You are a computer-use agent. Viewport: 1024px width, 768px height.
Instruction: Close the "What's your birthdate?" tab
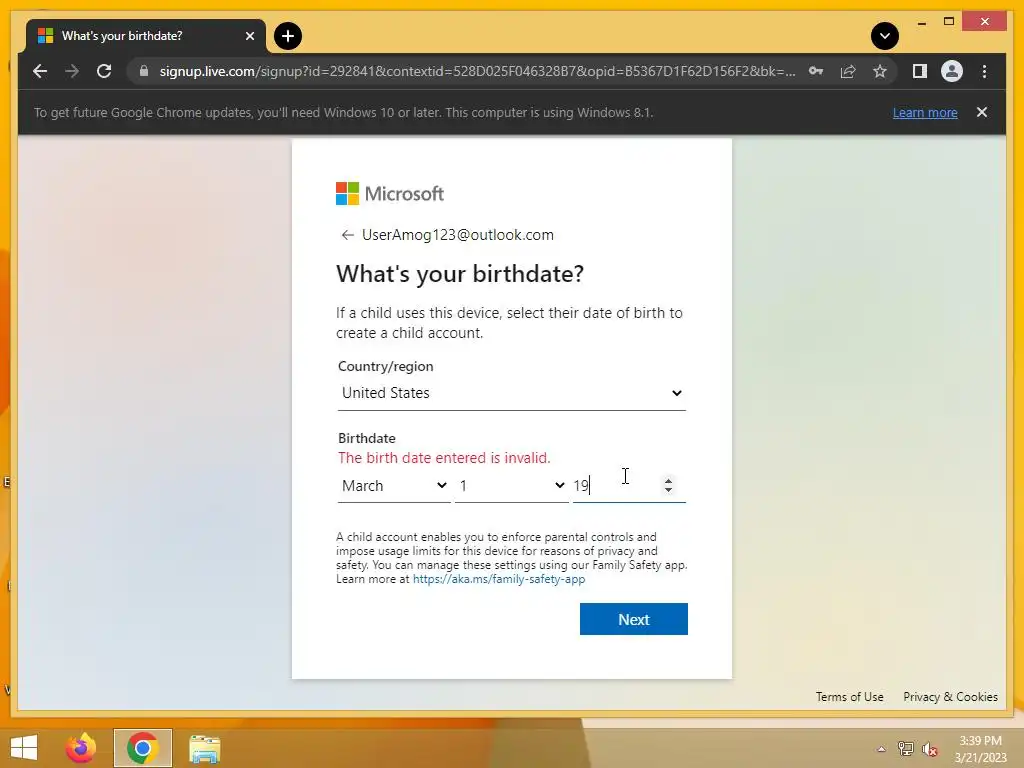click(249, 36)
